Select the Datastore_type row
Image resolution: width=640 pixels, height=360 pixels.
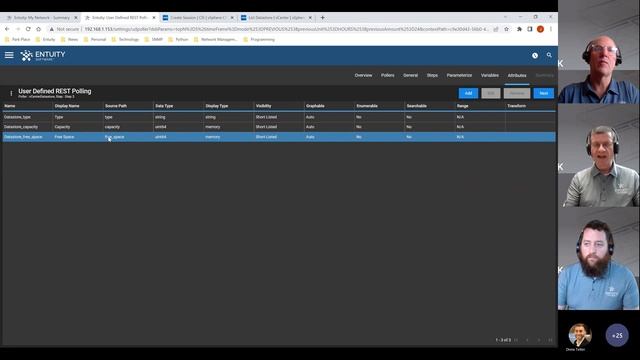279,117
